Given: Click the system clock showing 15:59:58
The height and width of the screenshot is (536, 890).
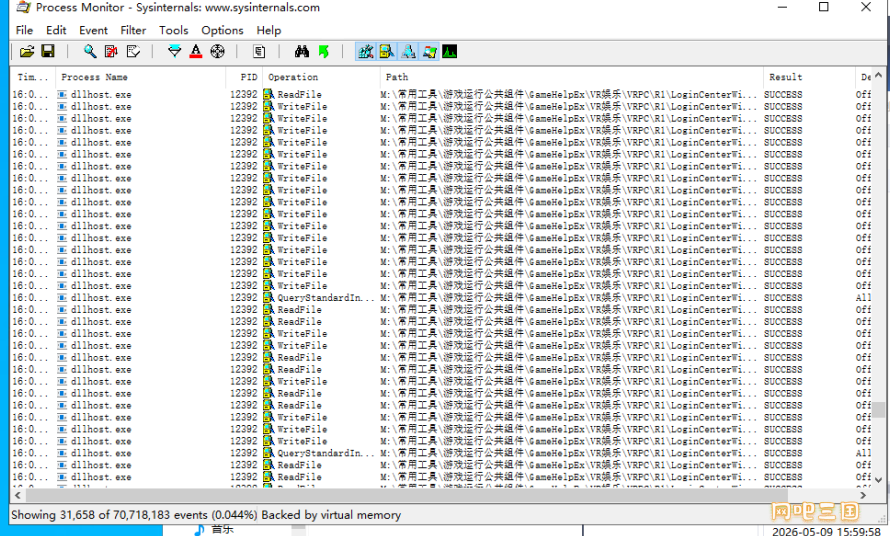Looking at the screenshot, I should click(x=826, y=531).
